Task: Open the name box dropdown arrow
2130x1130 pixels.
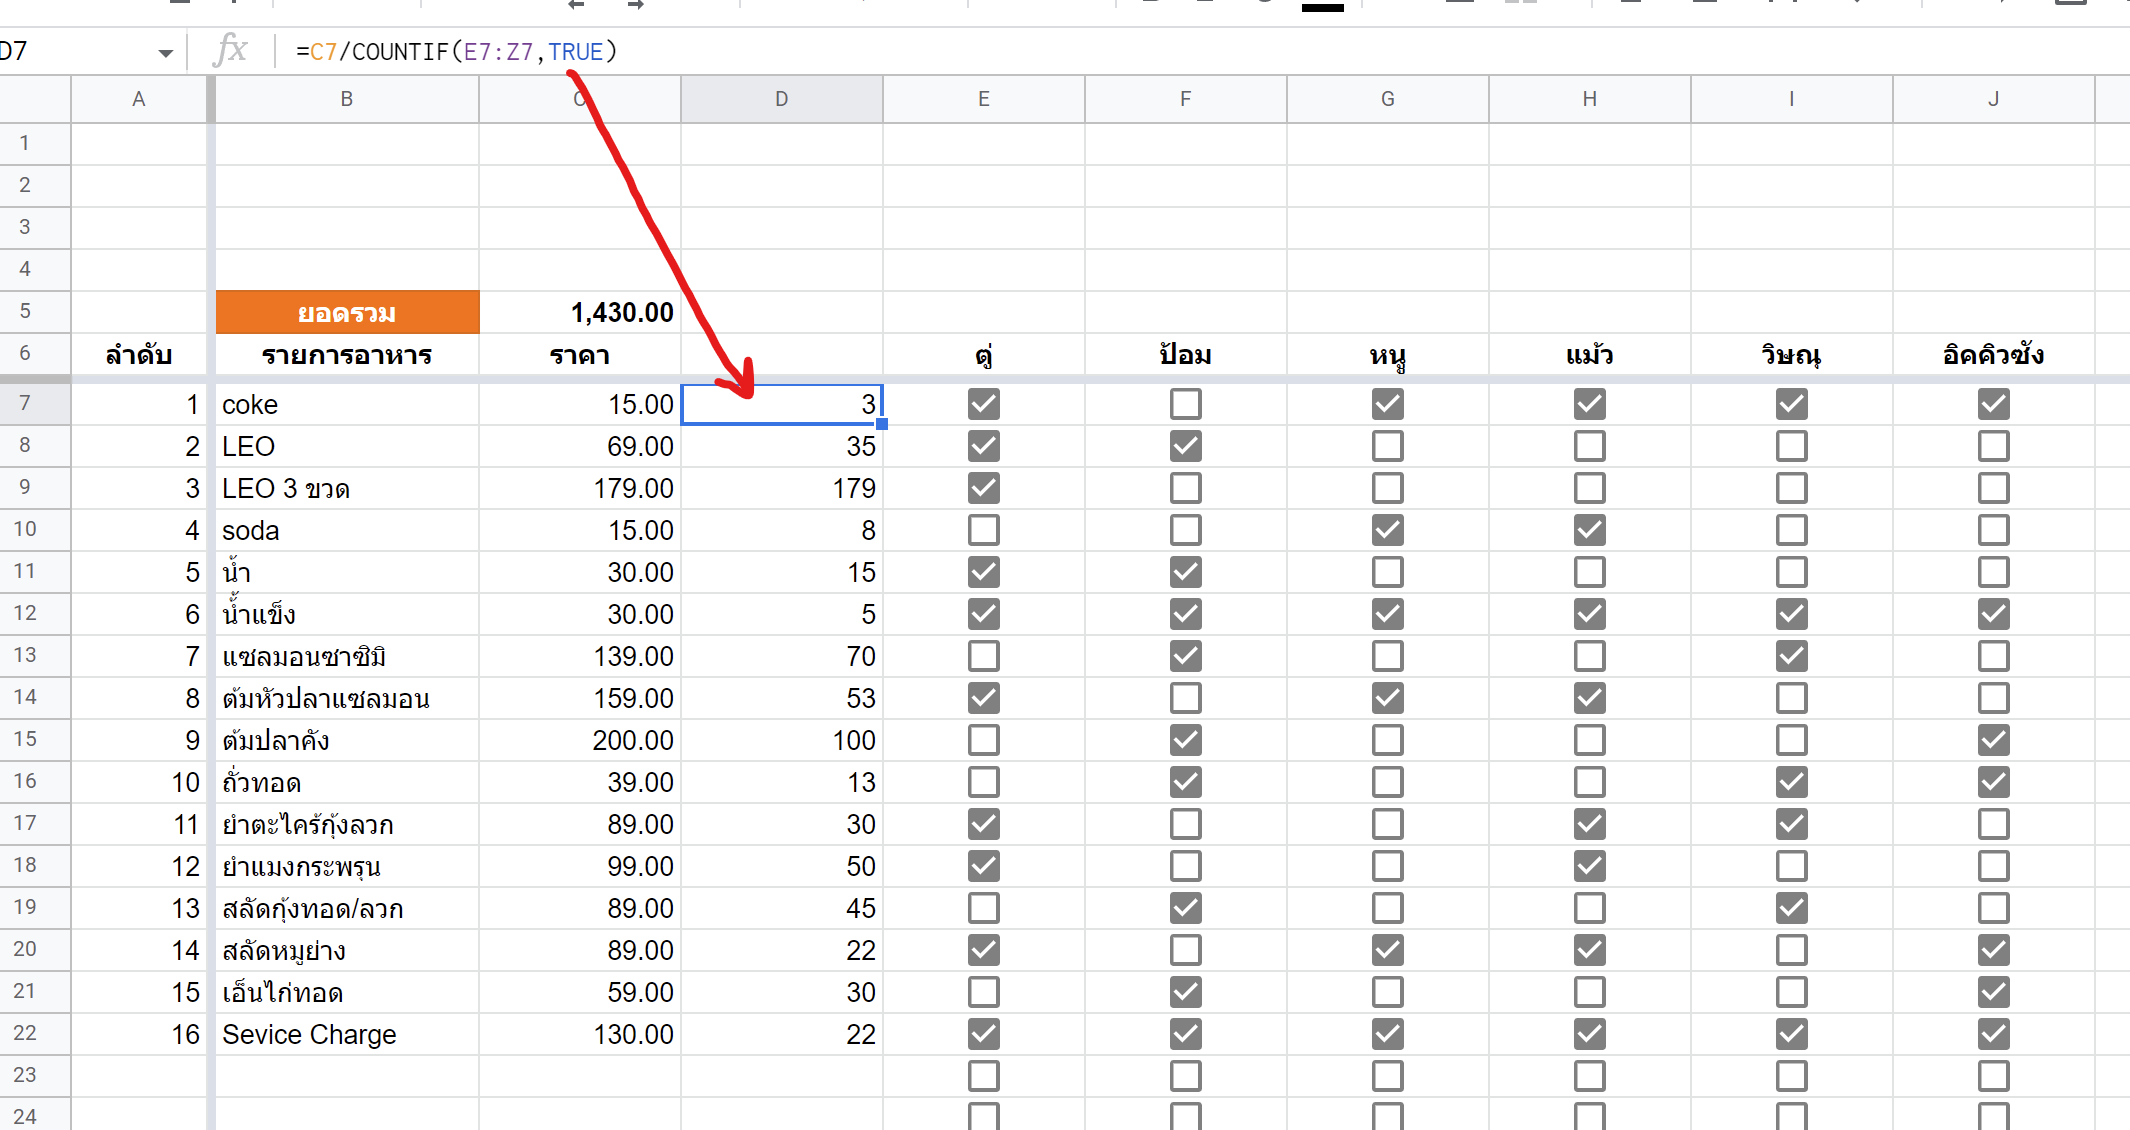Action: [x=165, y=52]
